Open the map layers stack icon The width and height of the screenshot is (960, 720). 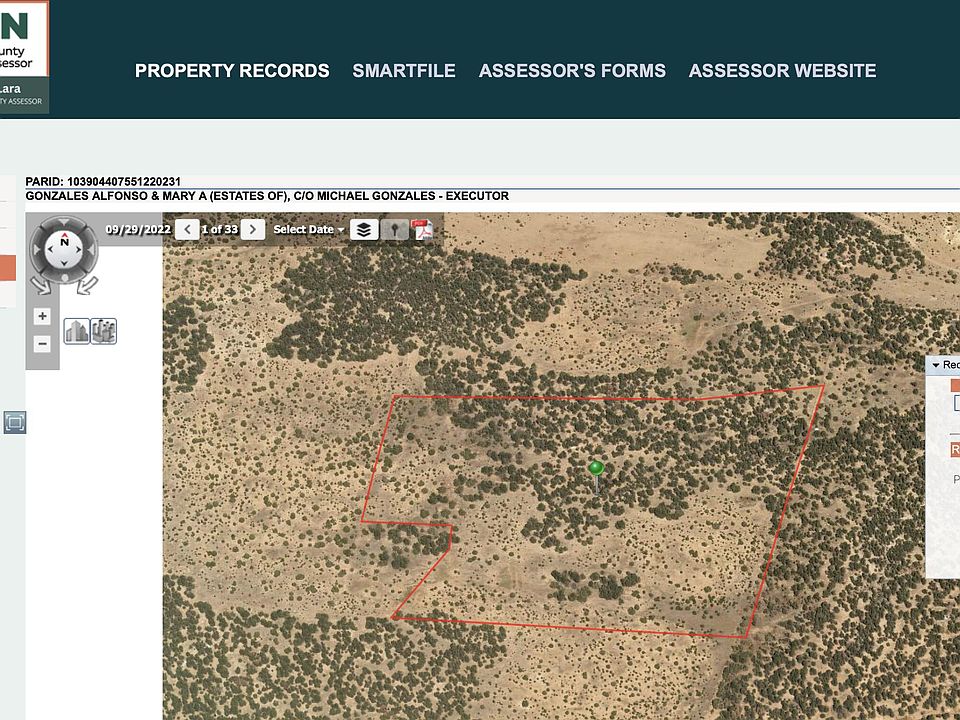(364, 230)
